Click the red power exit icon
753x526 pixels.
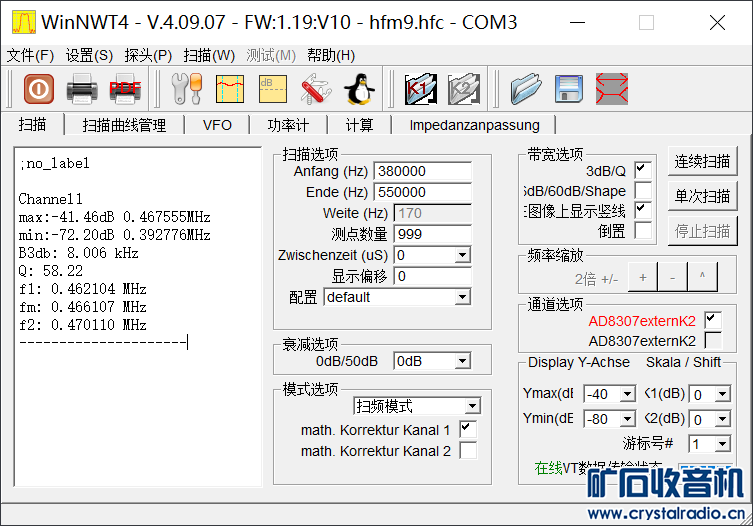[x=39, y=88]
